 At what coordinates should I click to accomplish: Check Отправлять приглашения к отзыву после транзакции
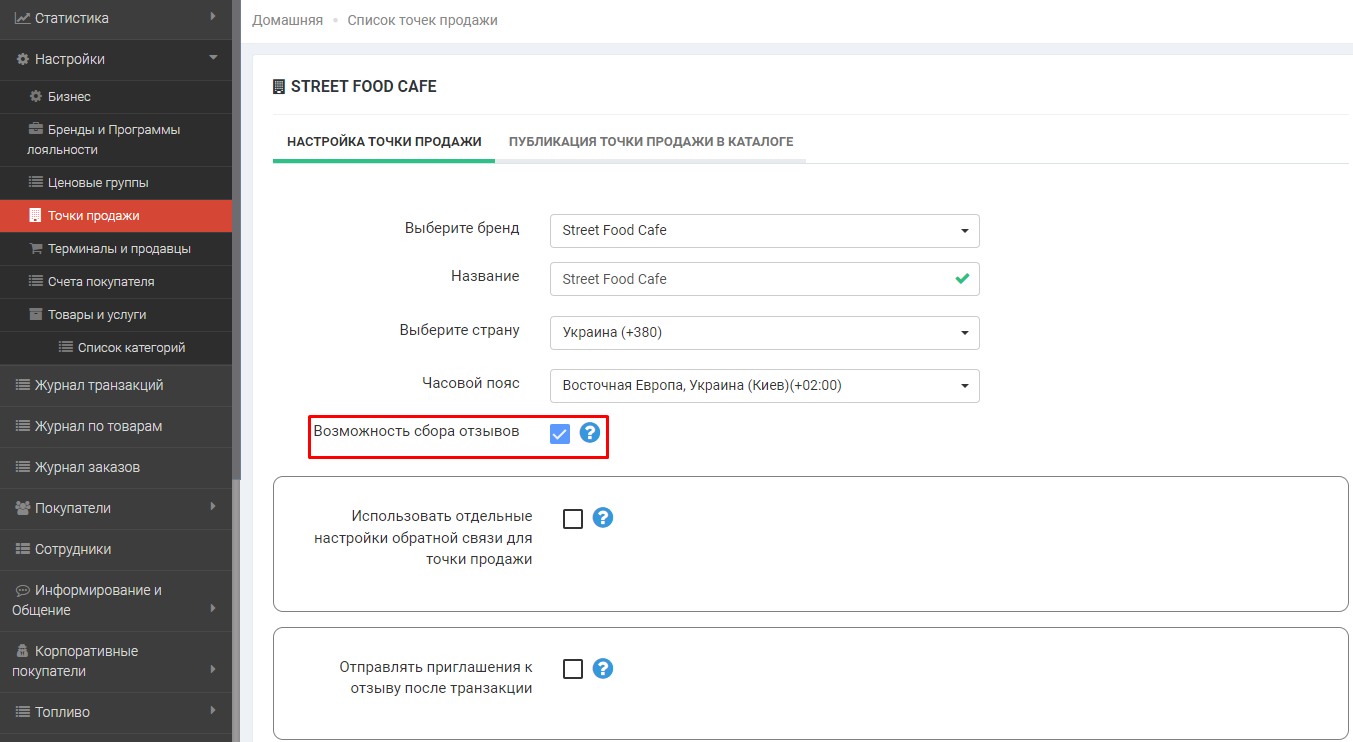pos(573,669)
